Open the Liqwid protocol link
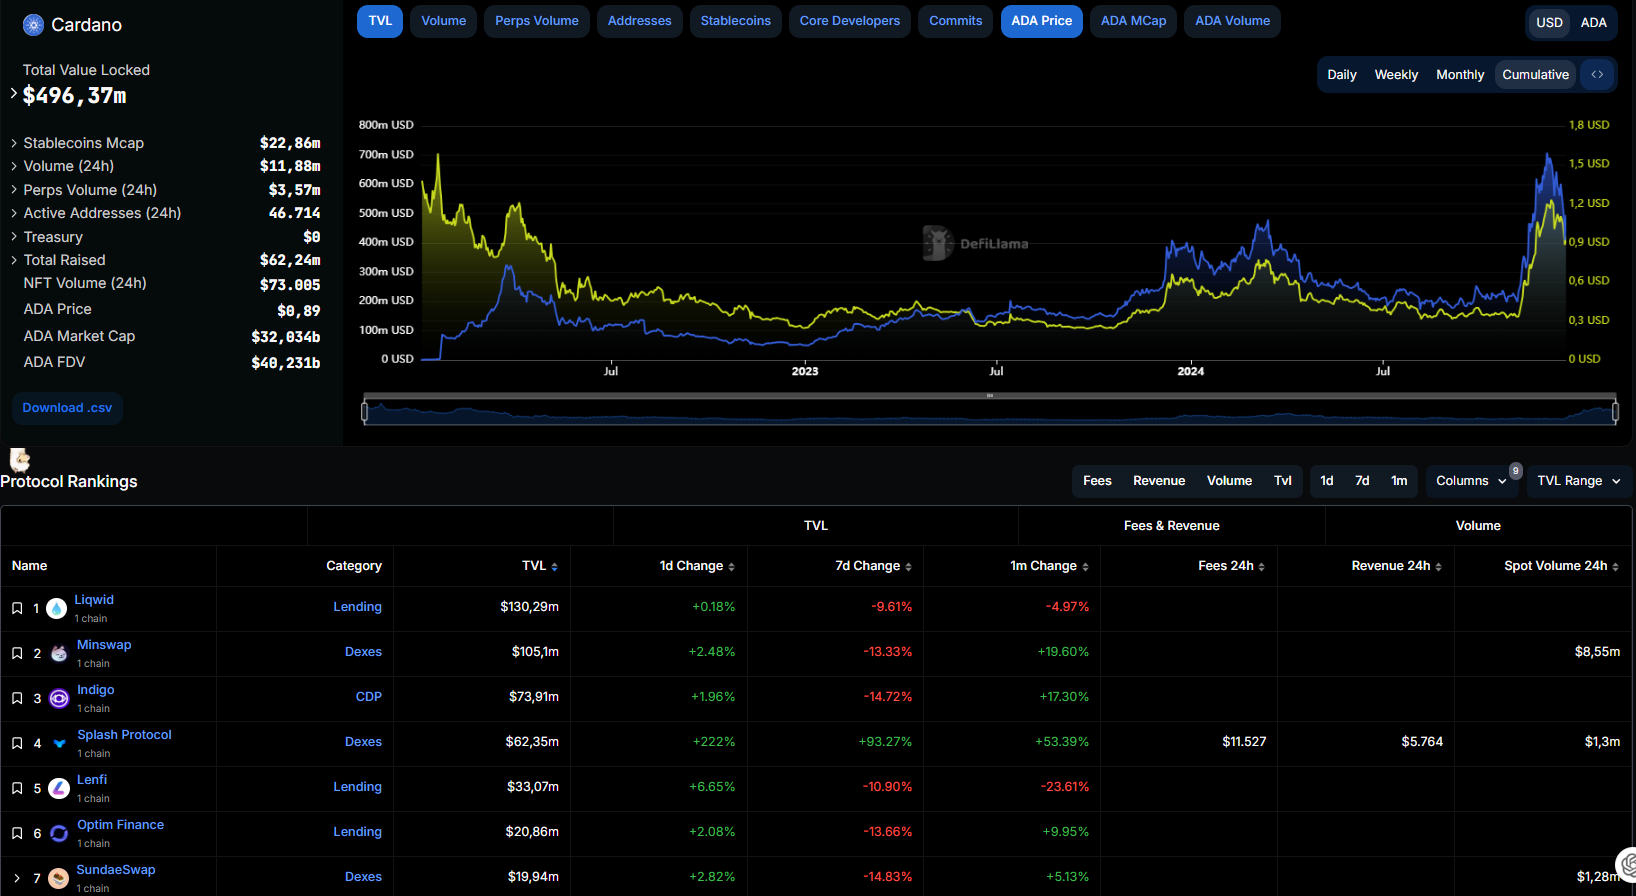 (x=94, y=600)
